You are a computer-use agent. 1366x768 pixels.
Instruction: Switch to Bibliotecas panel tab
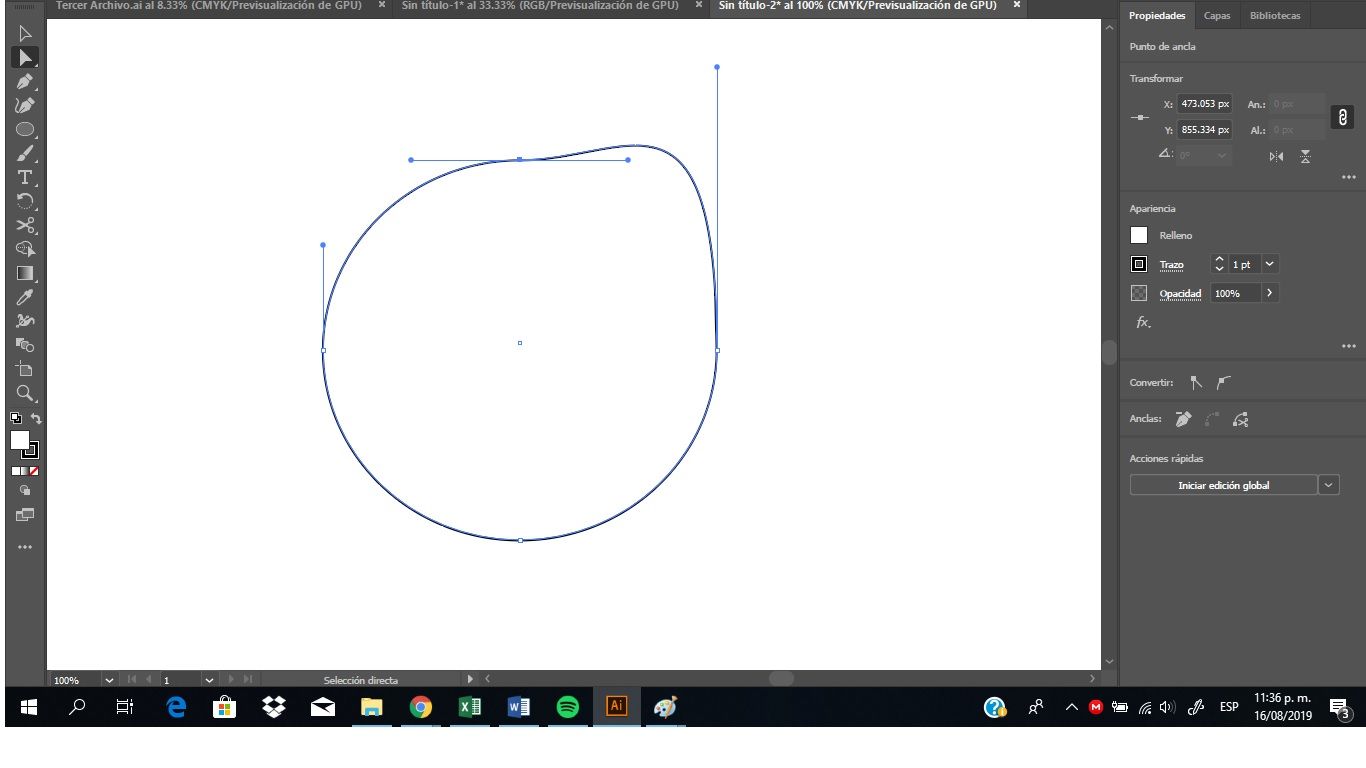point(1275,16)
